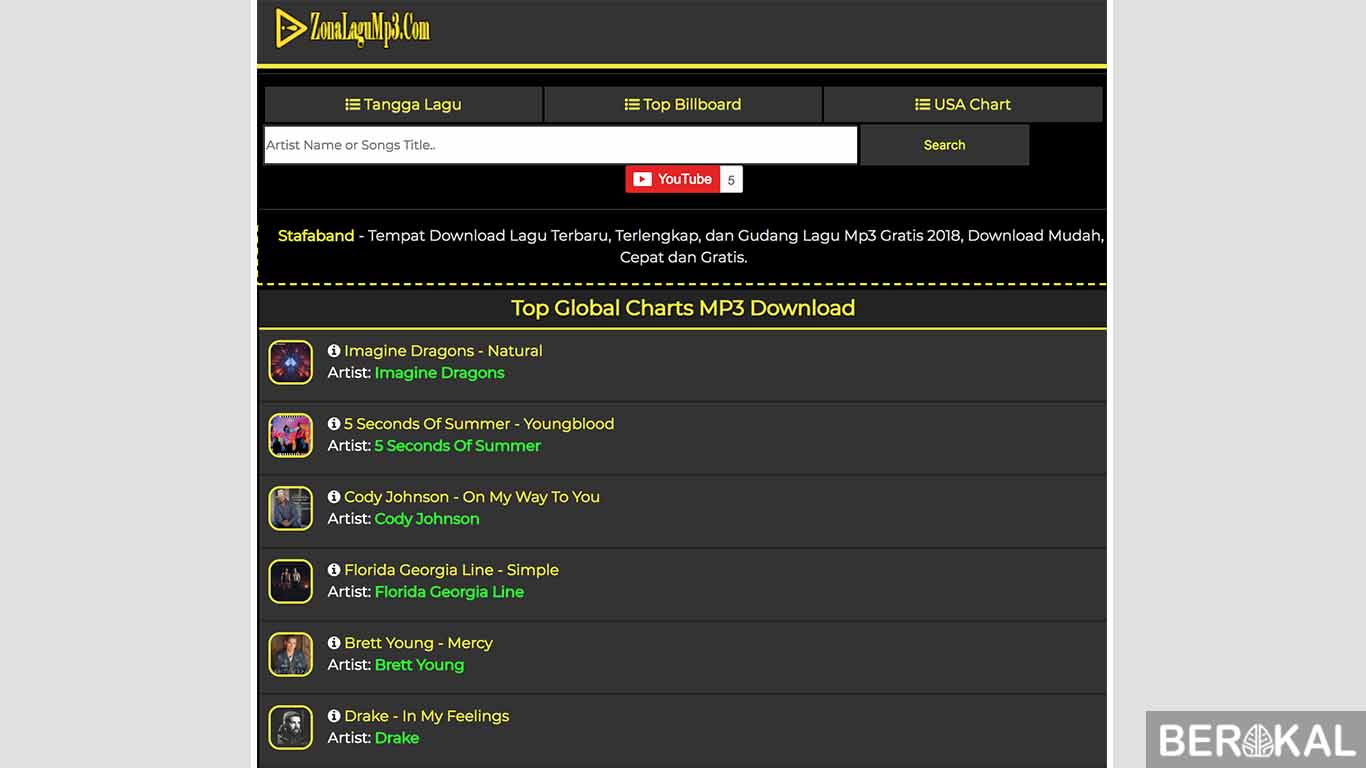
Task: Open the 5 Seconds Of Summer artist link
Action: pos(457,446)
